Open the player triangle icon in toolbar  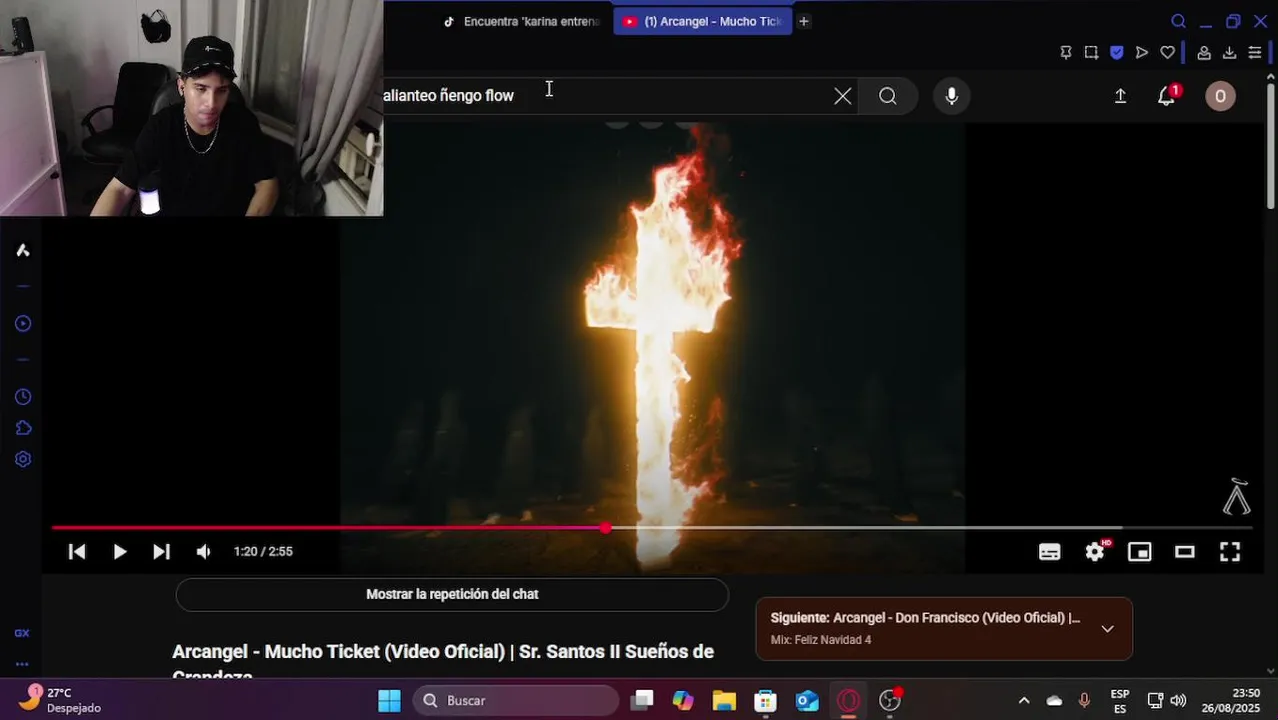[1142, 53]
